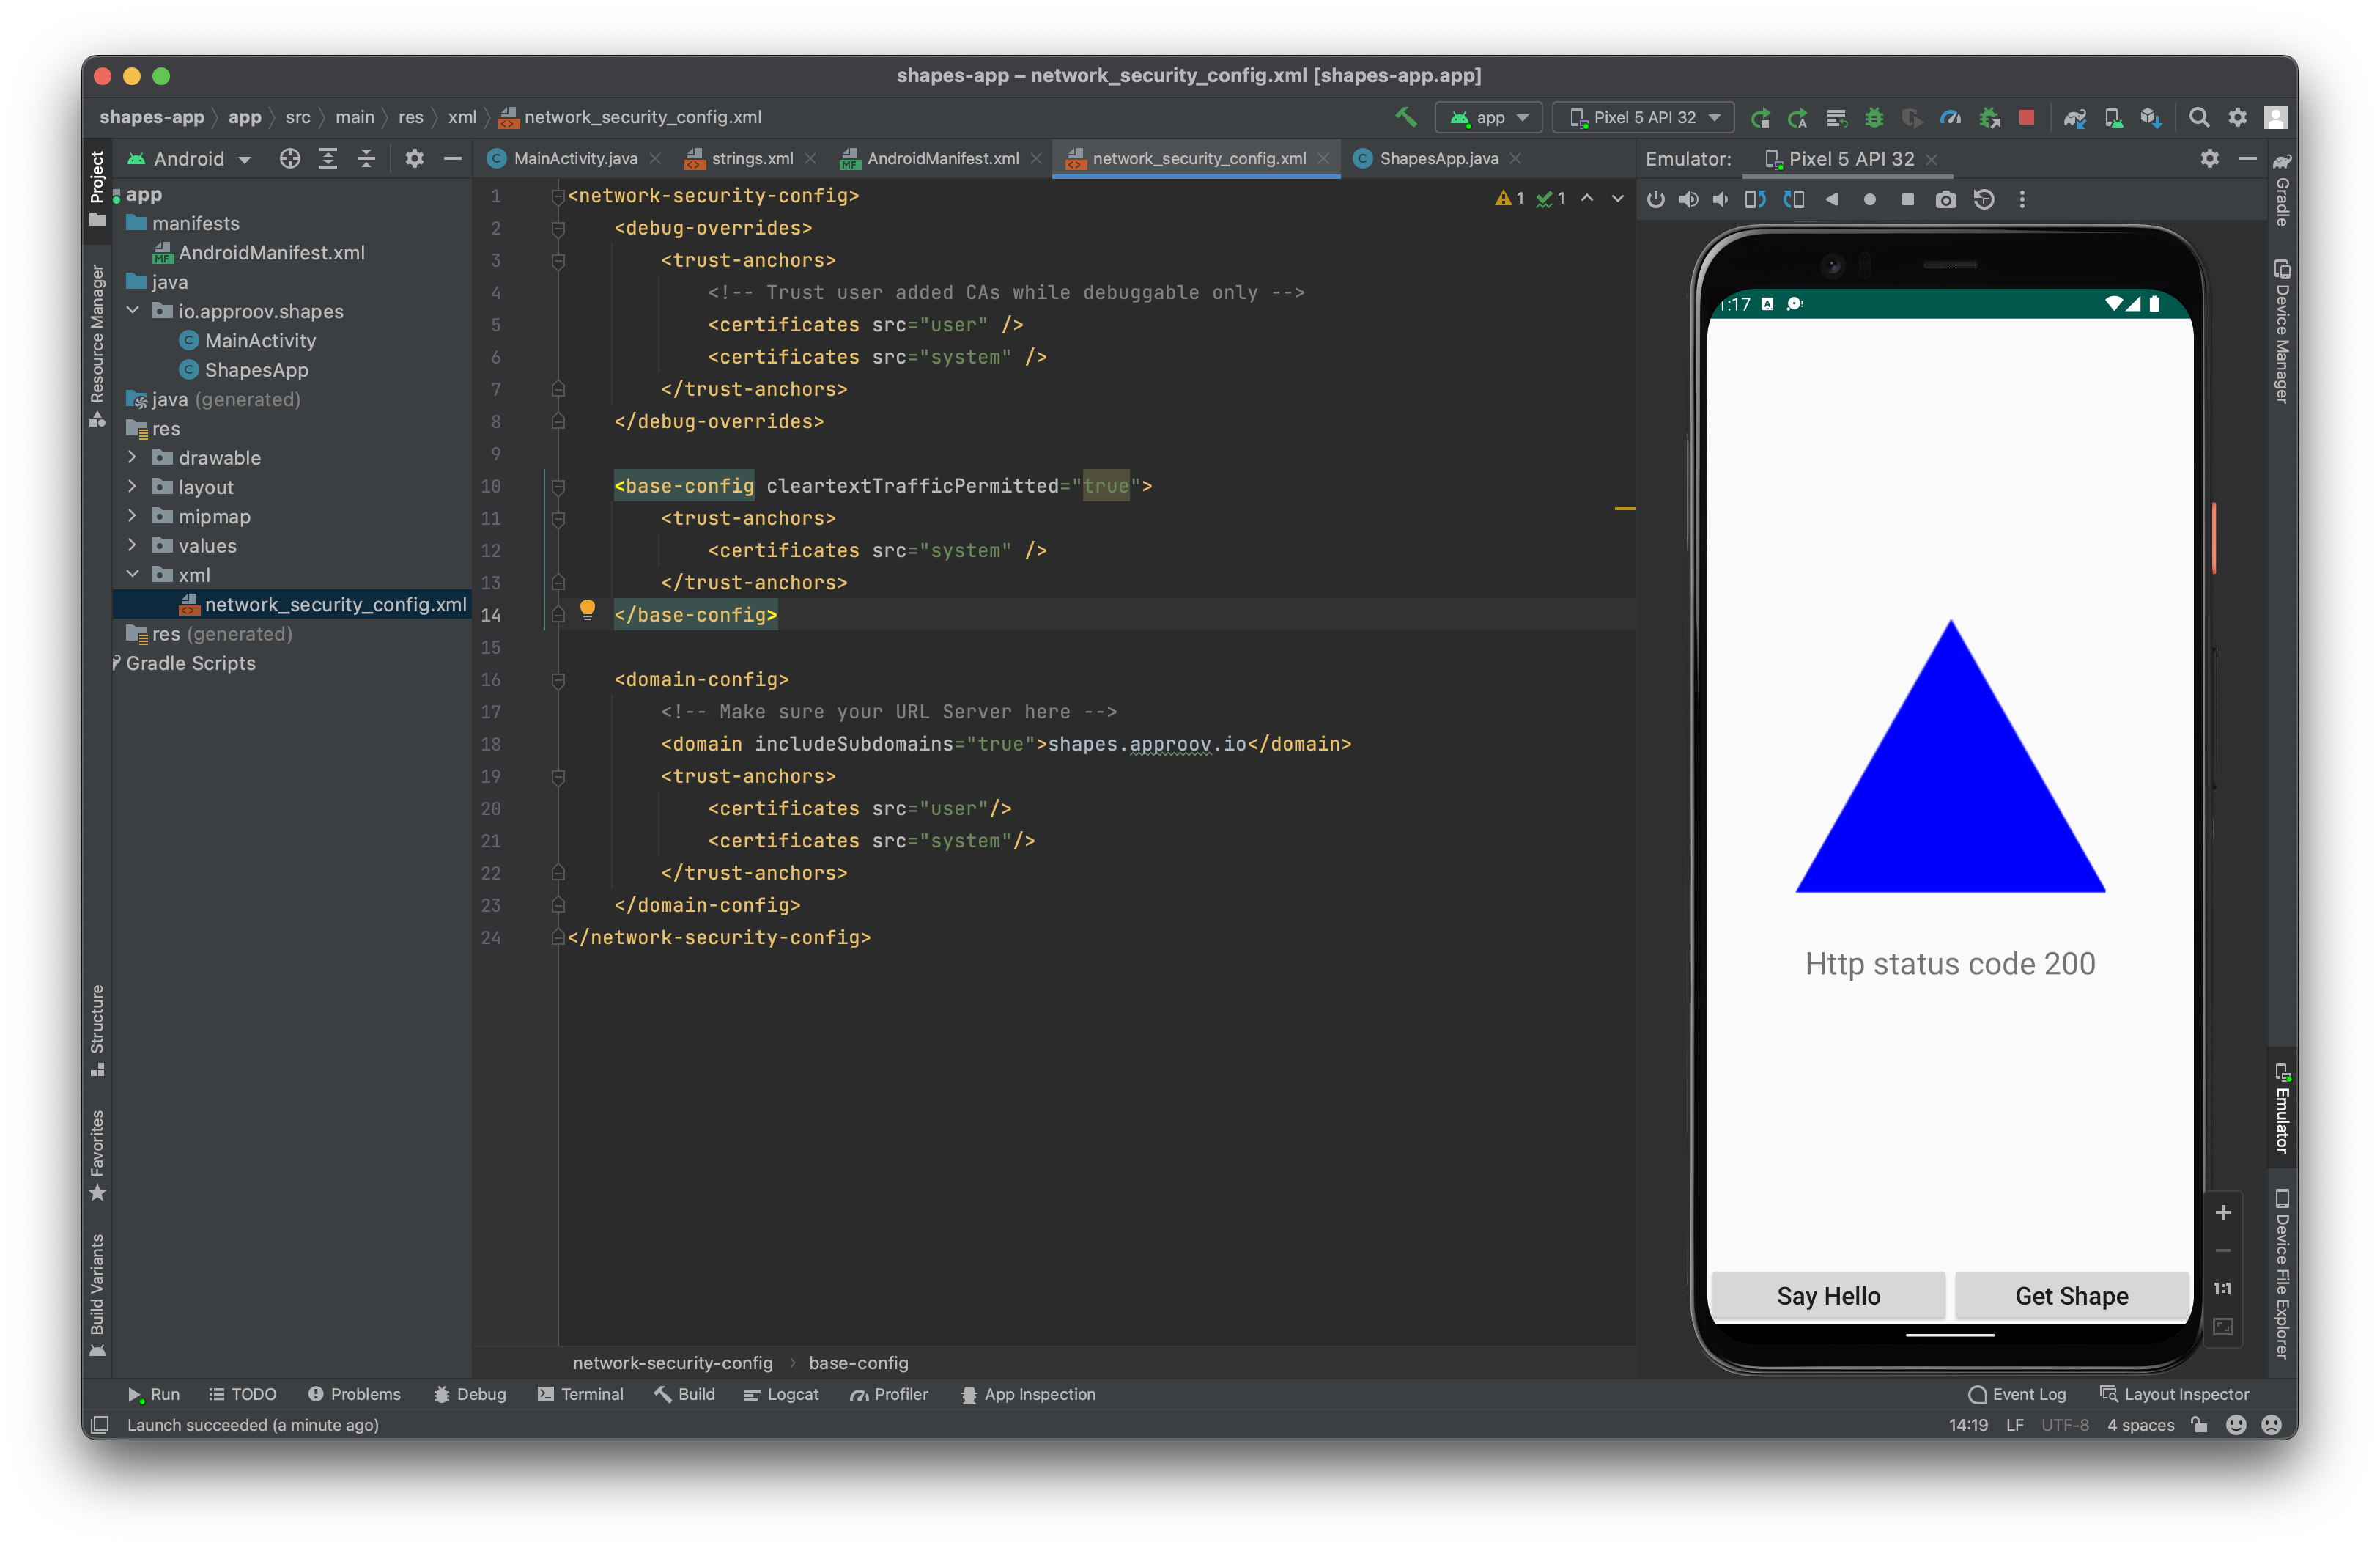The image size is (2380, 1548).
Task: Start debugging with the bug icon
Action: [1875, 117]
